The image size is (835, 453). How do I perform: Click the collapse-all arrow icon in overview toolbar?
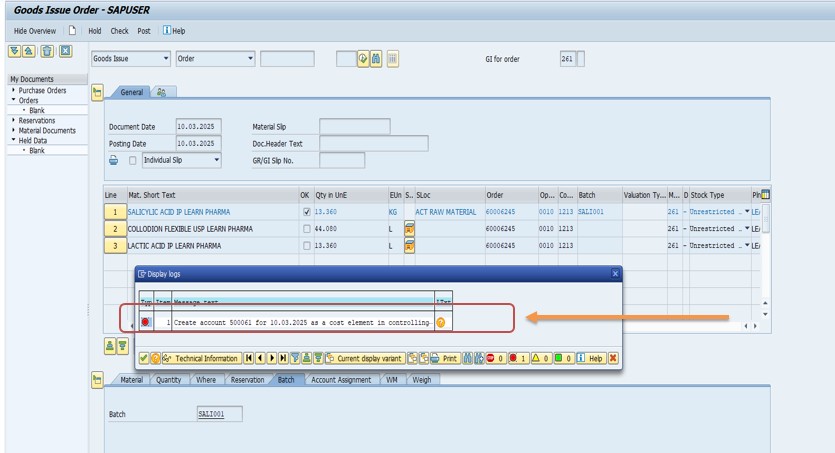[29, 51]
